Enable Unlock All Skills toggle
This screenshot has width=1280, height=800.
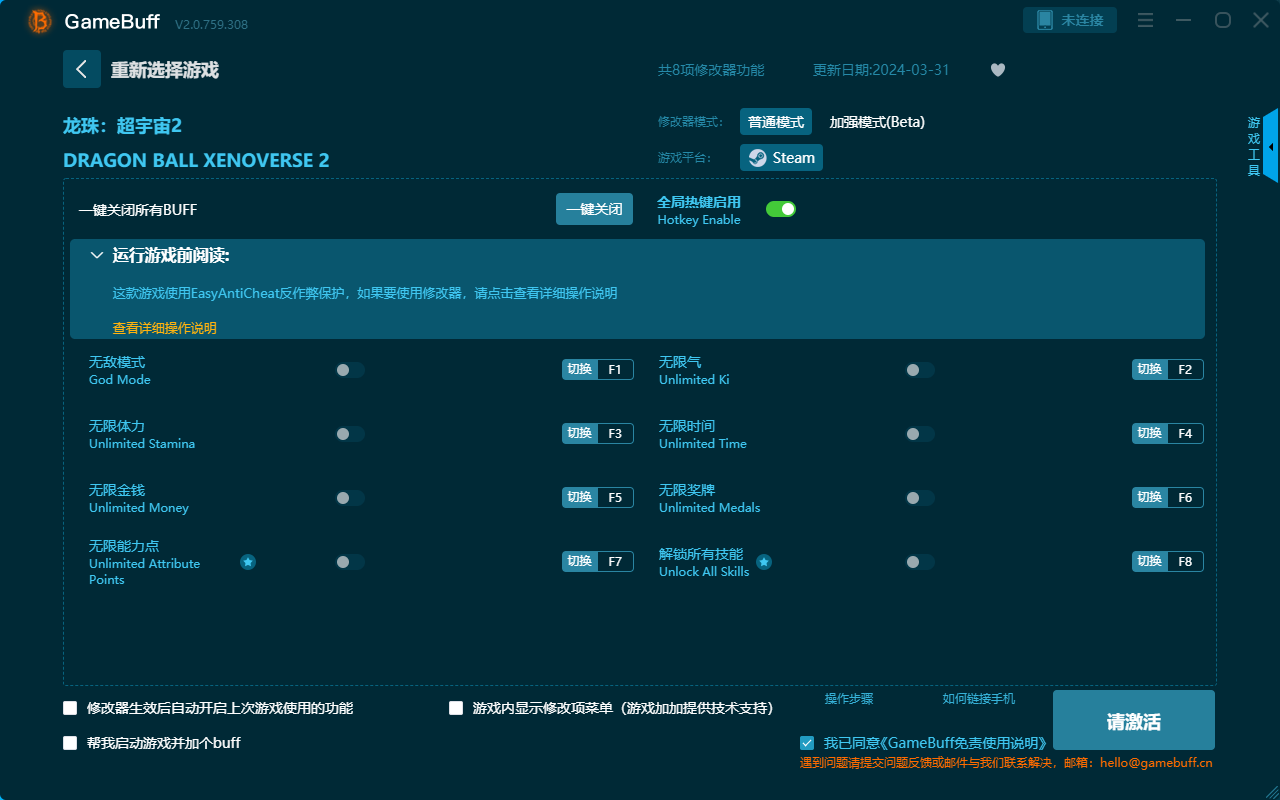[920, 562]
